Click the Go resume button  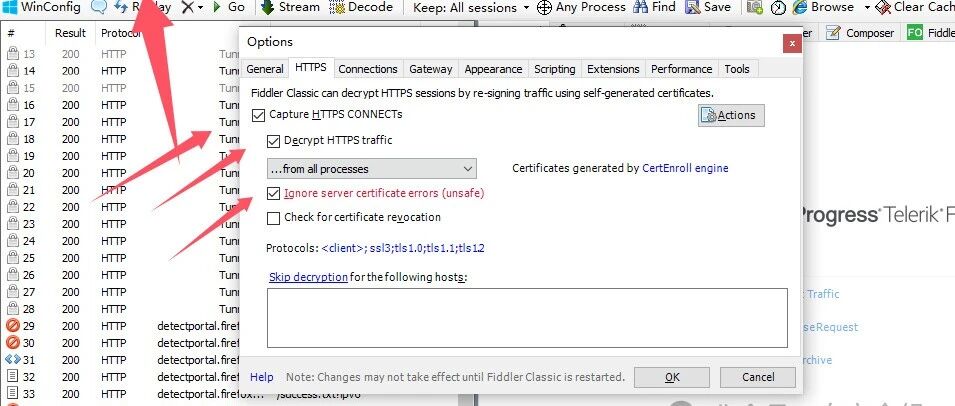(229, 7)
